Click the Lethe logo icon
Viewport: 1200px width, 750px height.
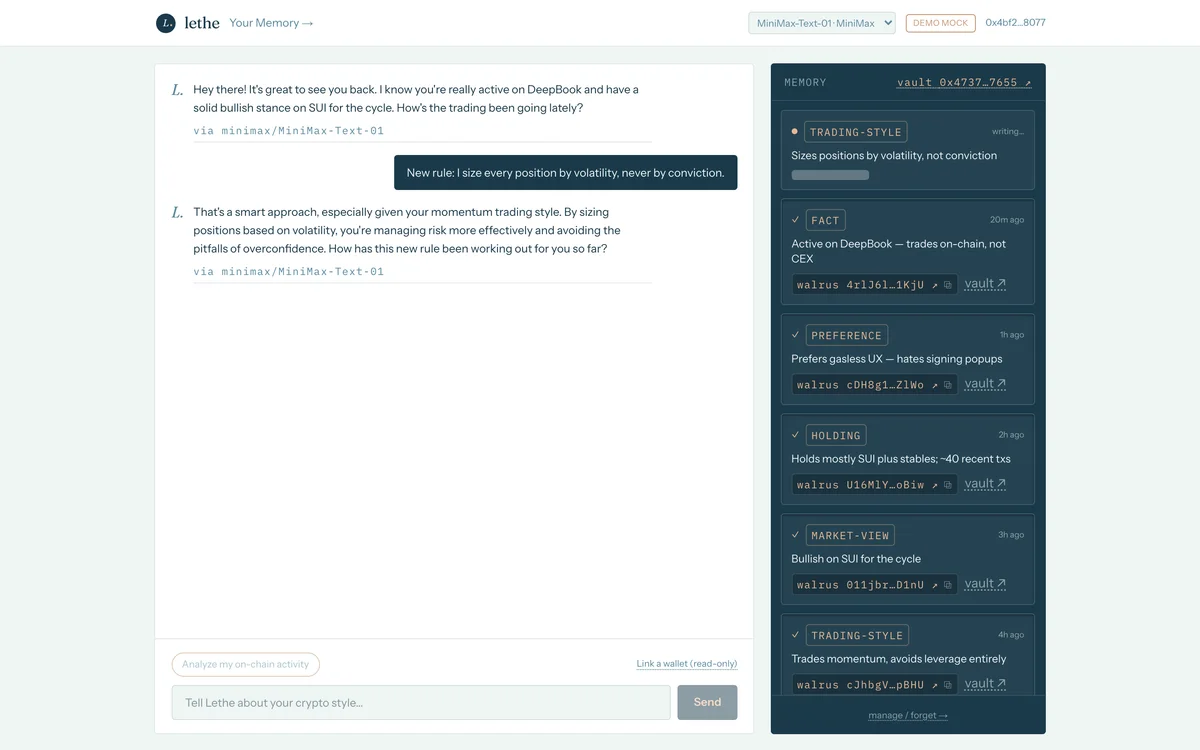click(166, 22)
